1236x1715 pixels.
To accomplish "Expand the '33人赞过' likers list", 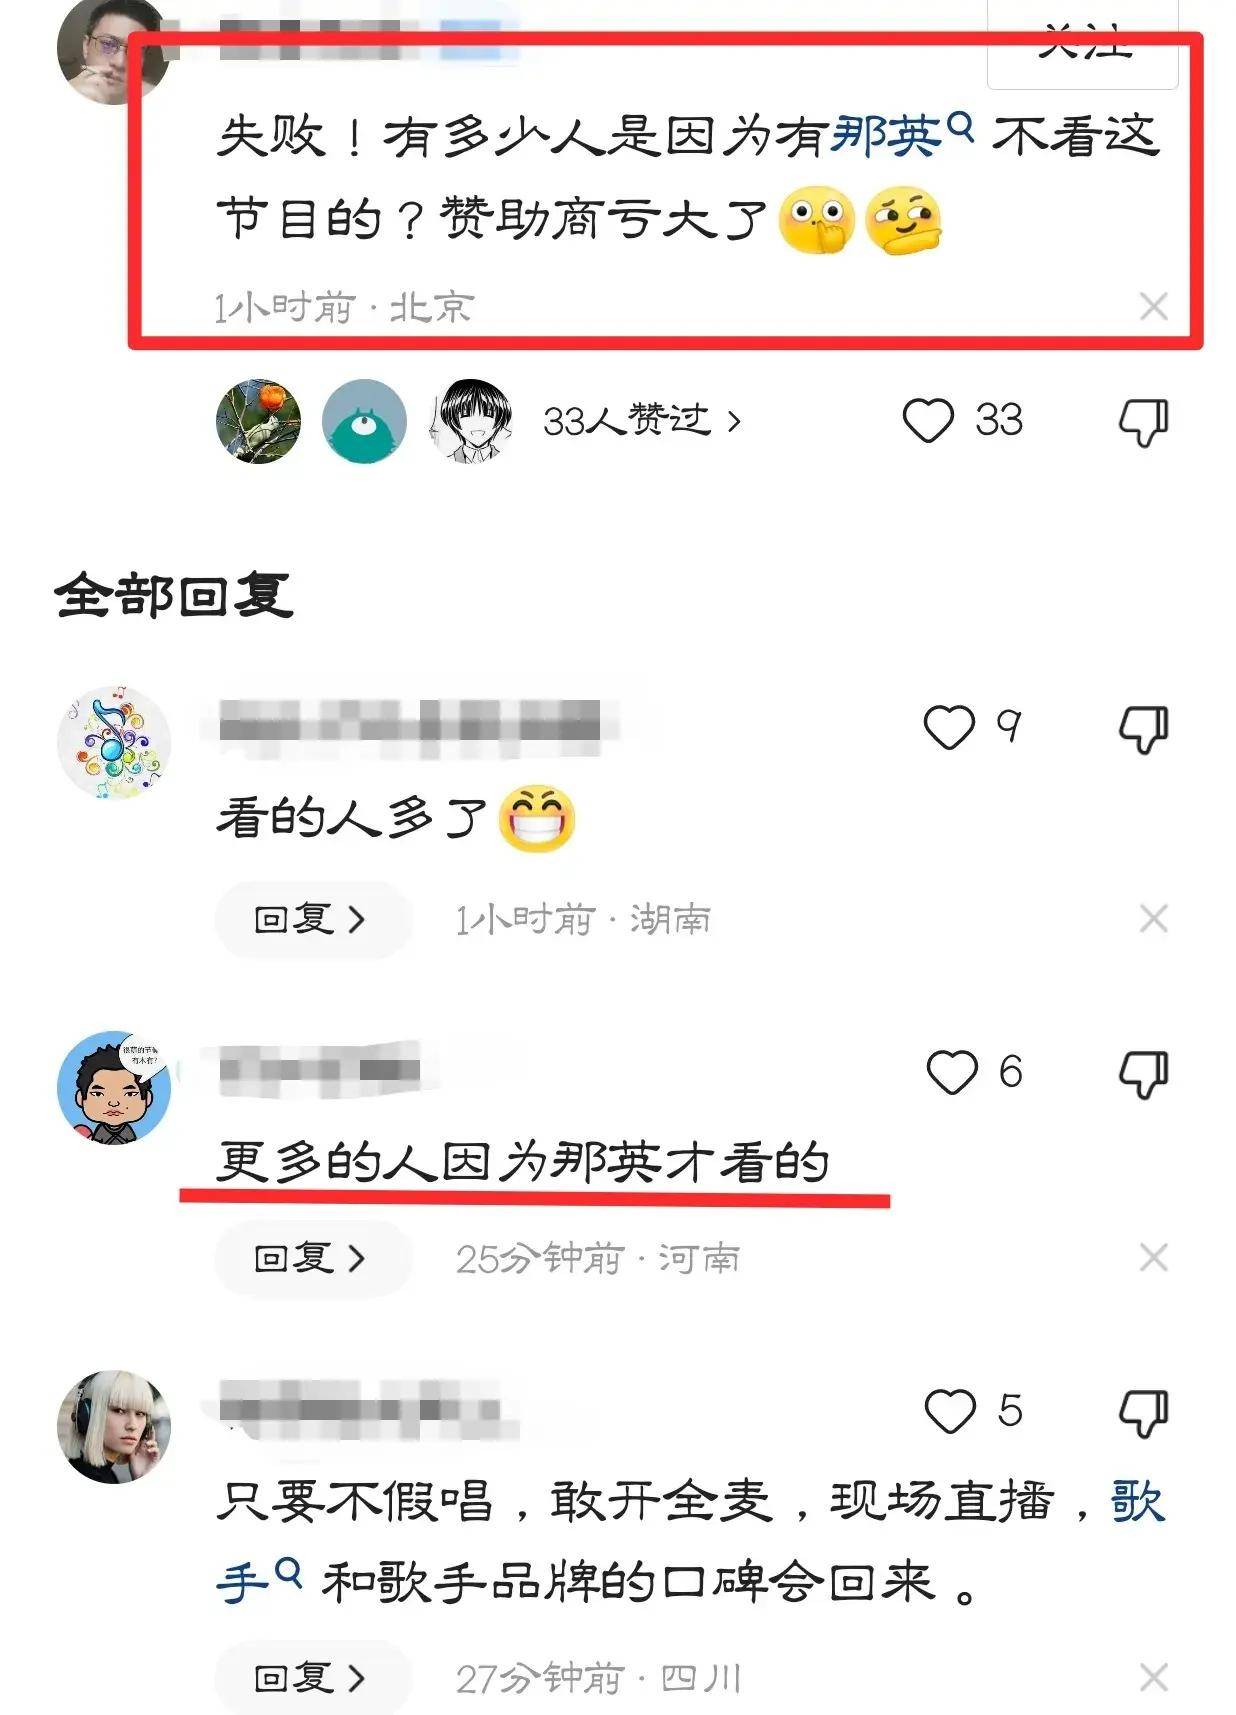I will pyautogui.click(x=642, y=421).
